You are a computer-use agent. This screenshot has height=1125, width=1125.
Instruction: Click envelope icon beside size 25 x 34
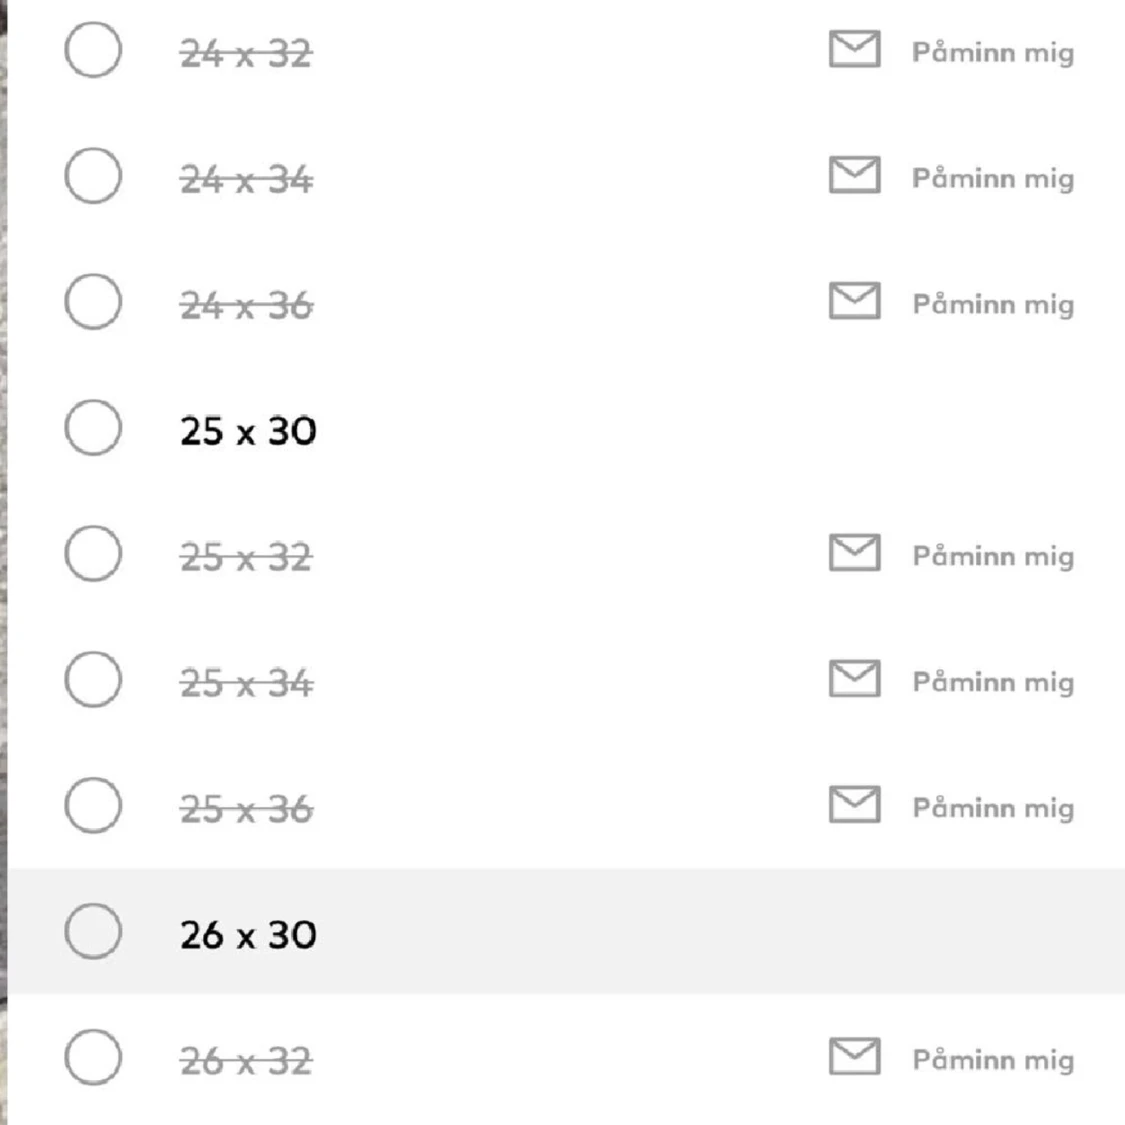click(x=854, y=680)
